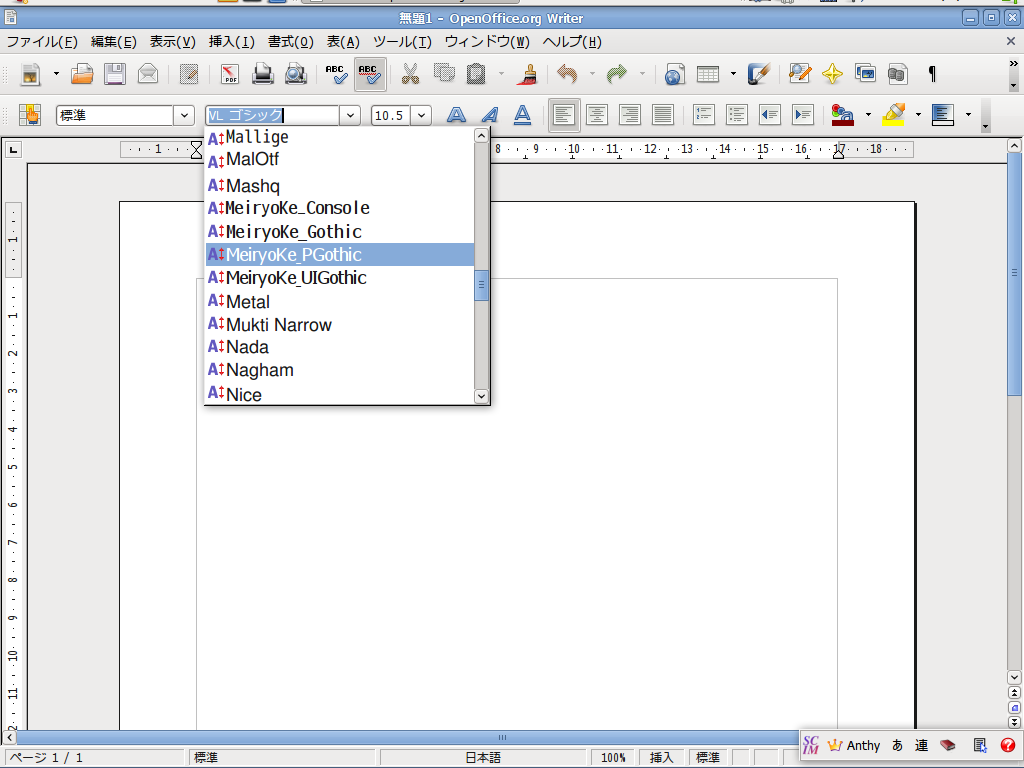Apply paragraph background color
Image resolution: width=1024 pixels, height=768 pixels.
[942, 115]
